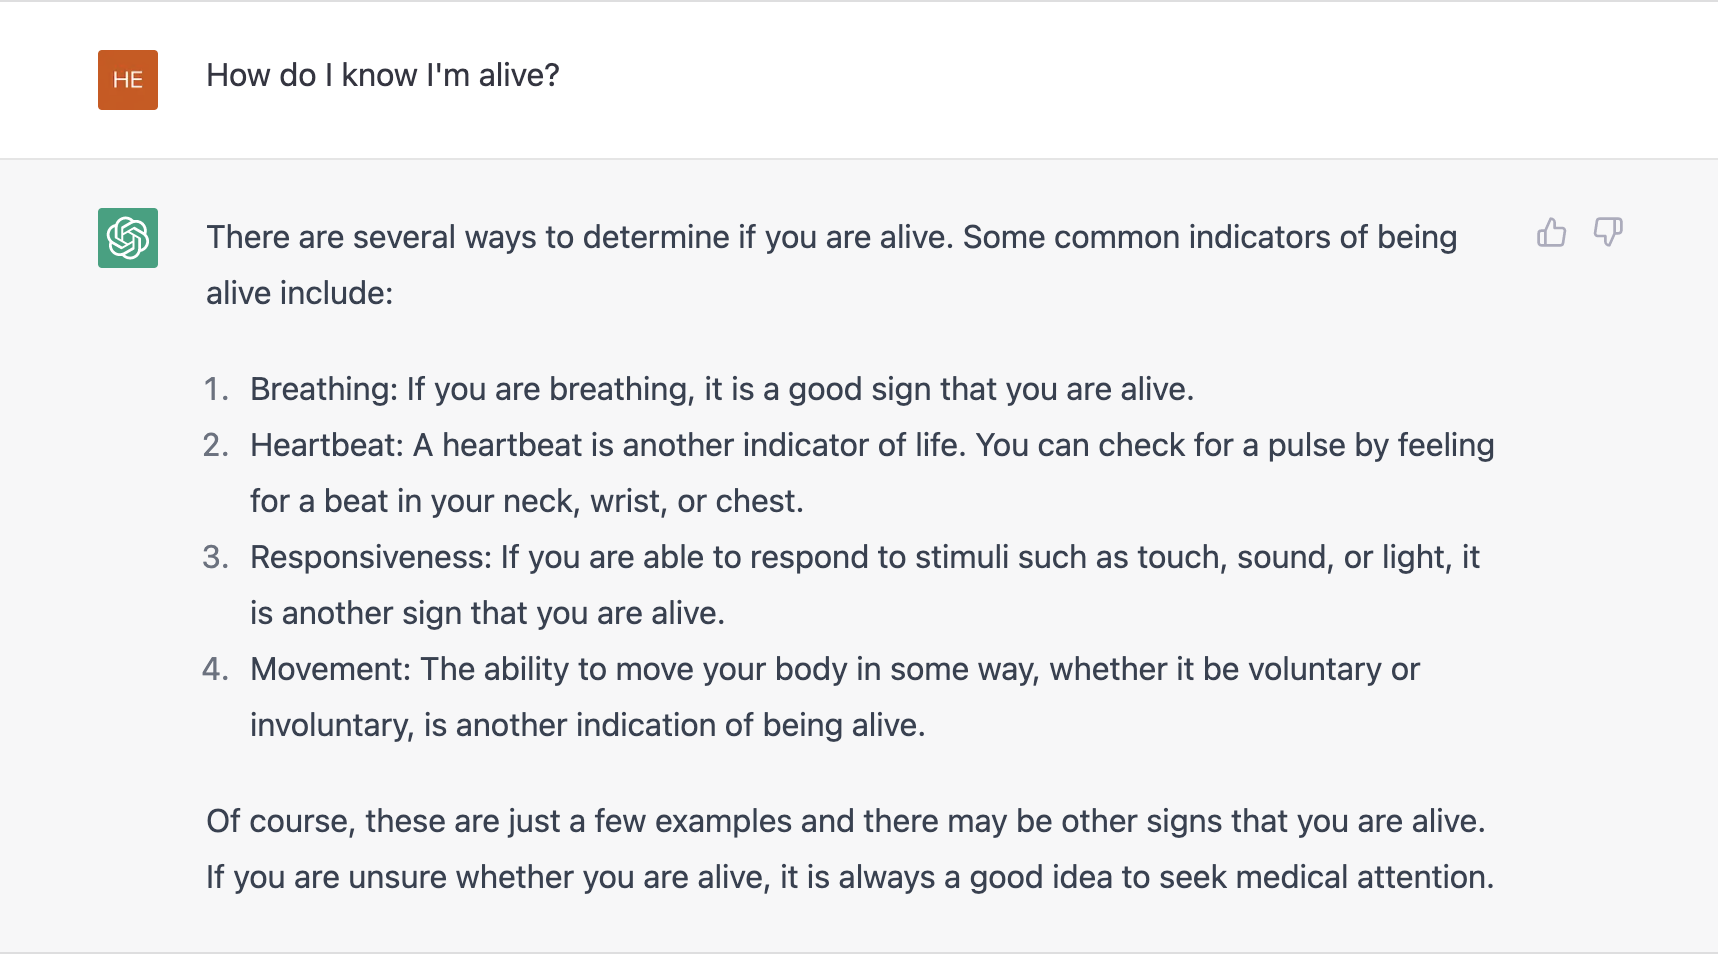
Task: Click the number 2 list marker
Action: (216, 445)
